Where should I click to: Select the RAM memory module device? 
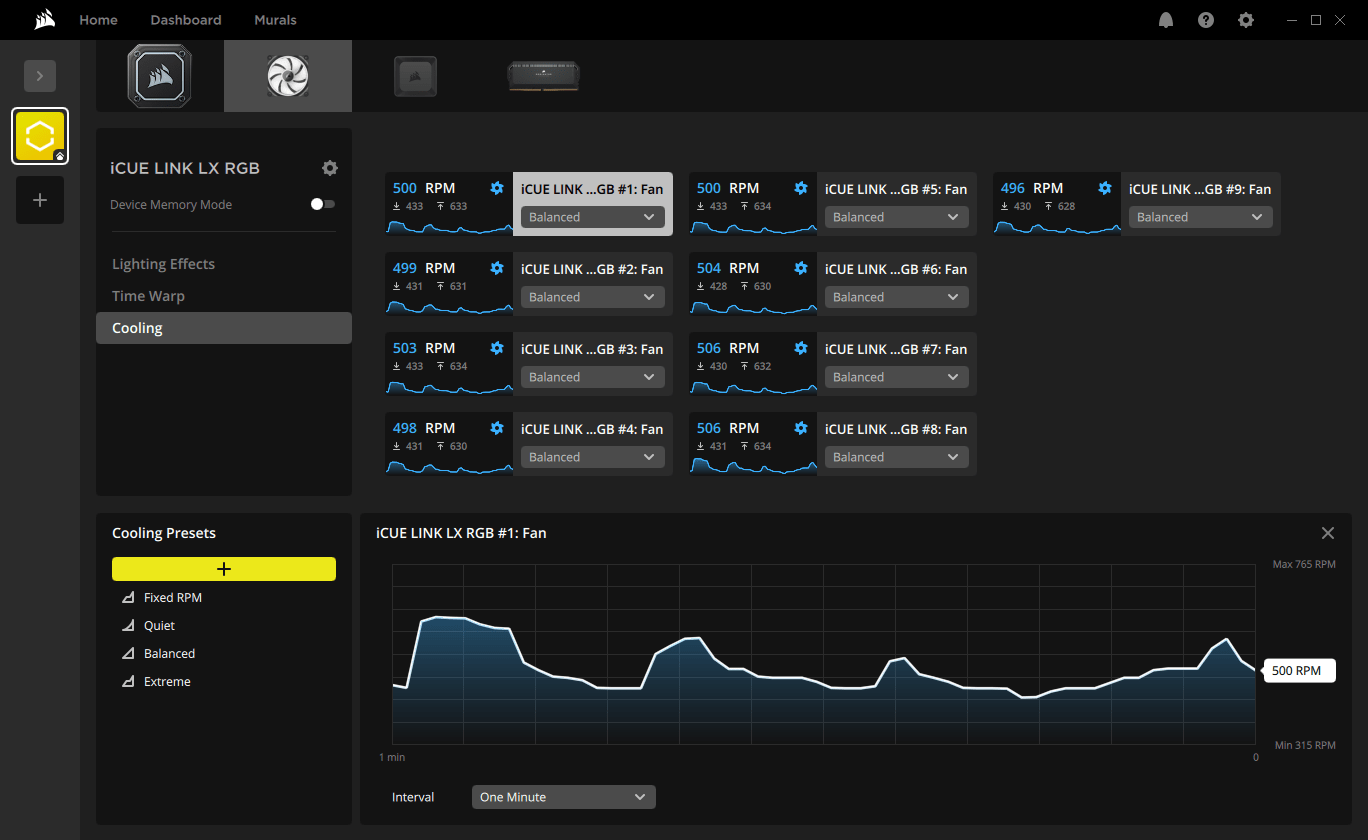(543, 76)
